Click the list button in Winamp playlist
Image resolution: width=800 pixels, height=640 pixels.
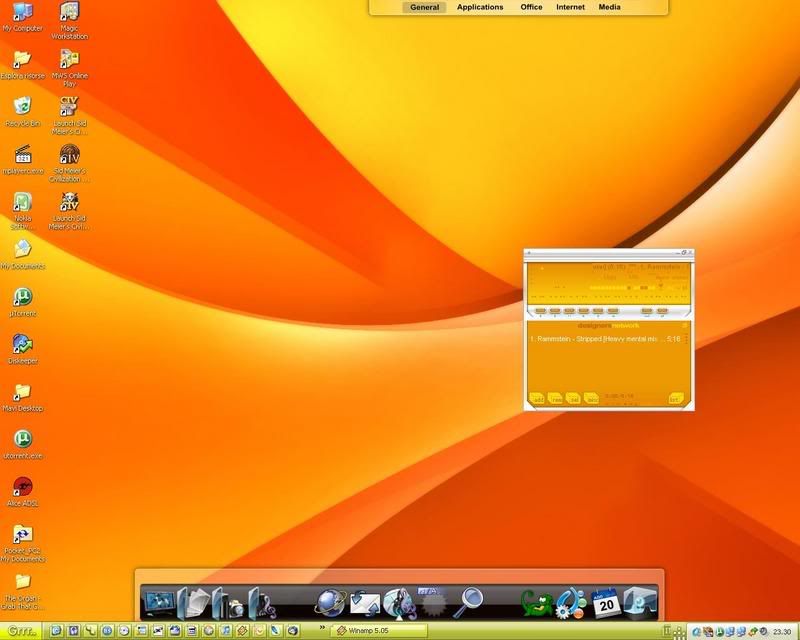pos(676,399)
